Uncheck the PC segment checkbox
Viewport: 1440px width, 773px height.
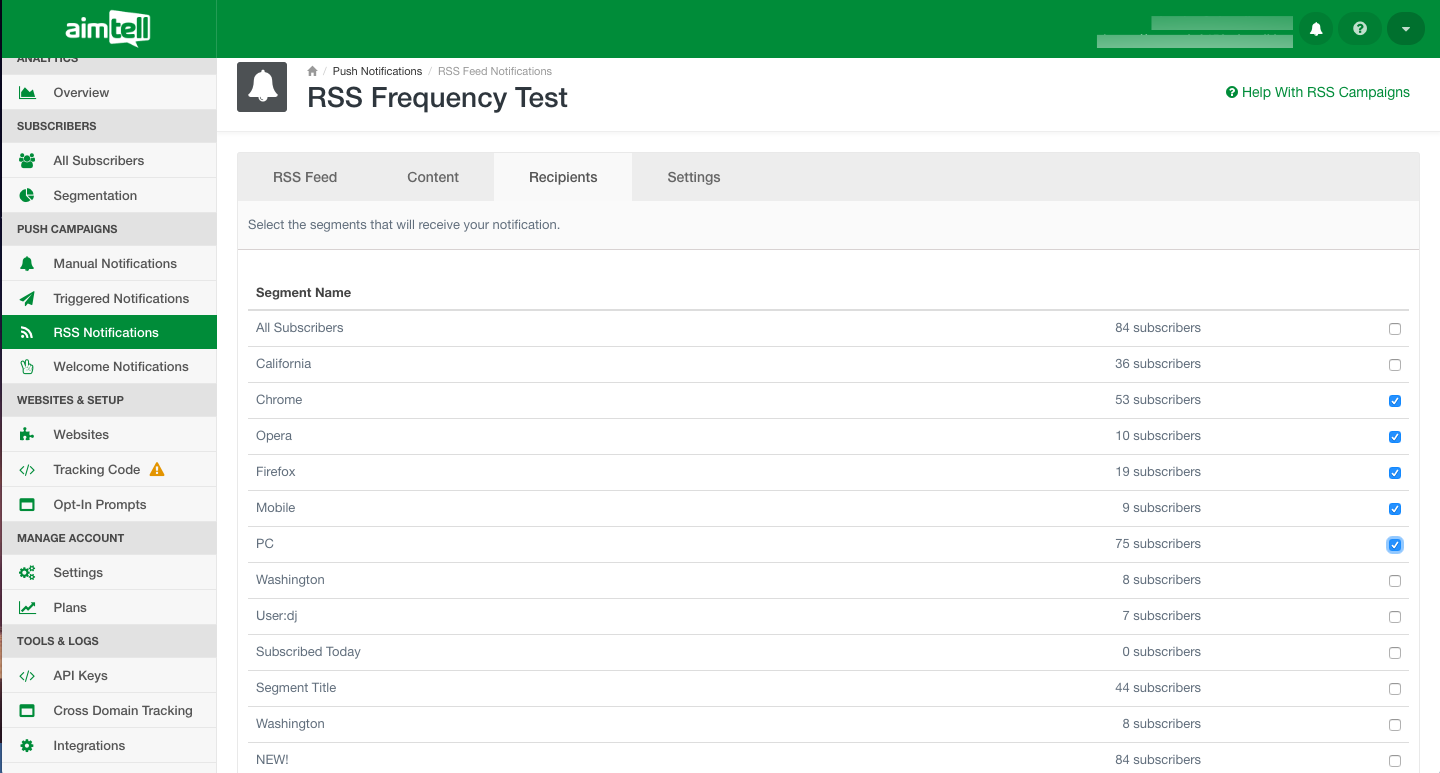tap(1395, 545)
